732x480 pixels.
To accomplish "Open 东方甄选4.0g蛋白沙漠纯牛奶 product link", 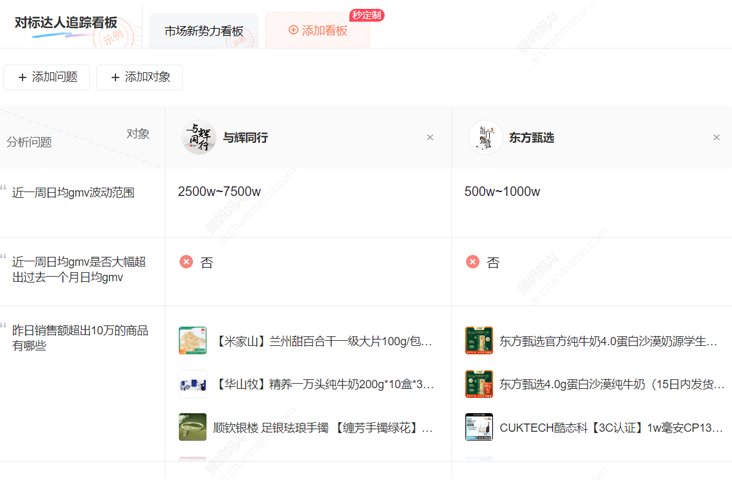I will 612,385.
